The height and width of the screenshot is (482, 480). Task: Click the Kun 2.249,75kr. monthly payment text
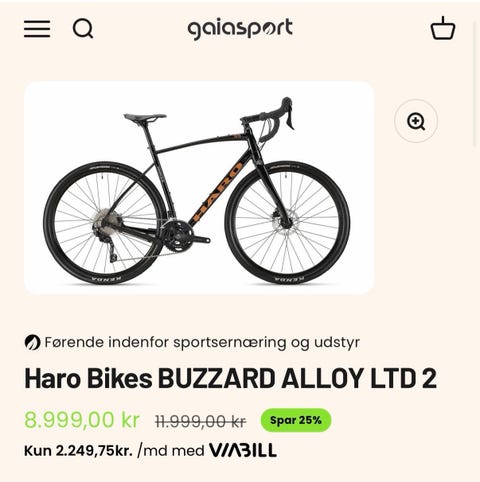tap(78, 451)
